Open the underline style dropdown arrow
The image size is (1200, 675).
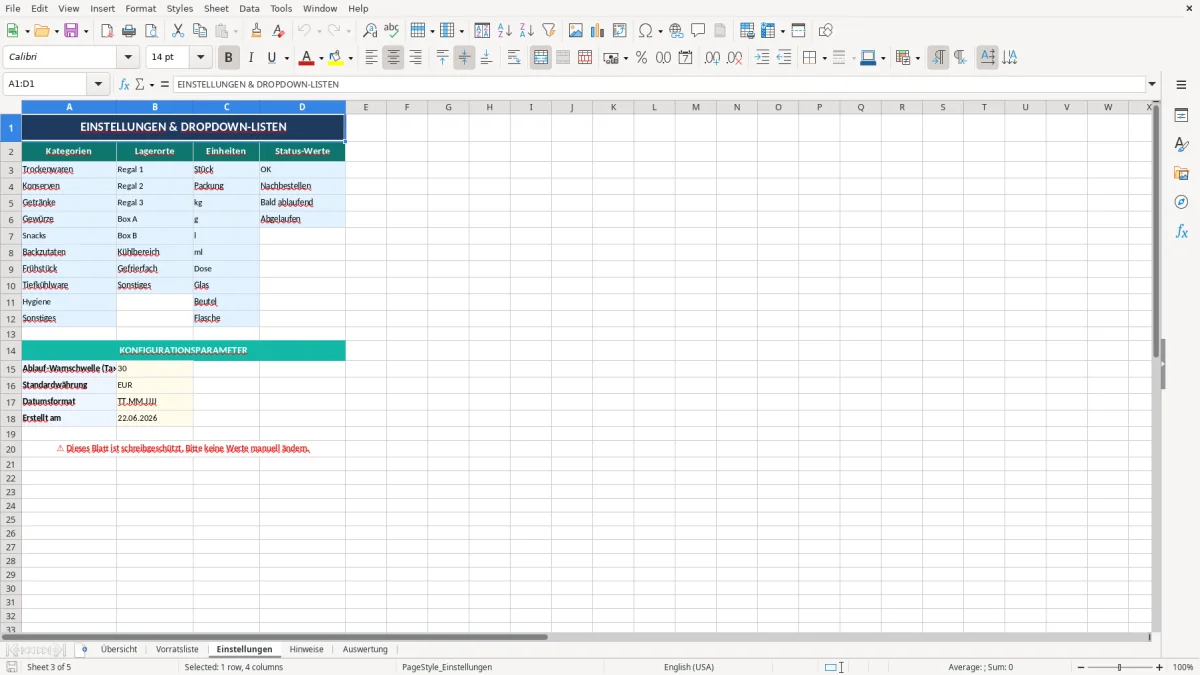pyautogui.click(x=286, y=58)
